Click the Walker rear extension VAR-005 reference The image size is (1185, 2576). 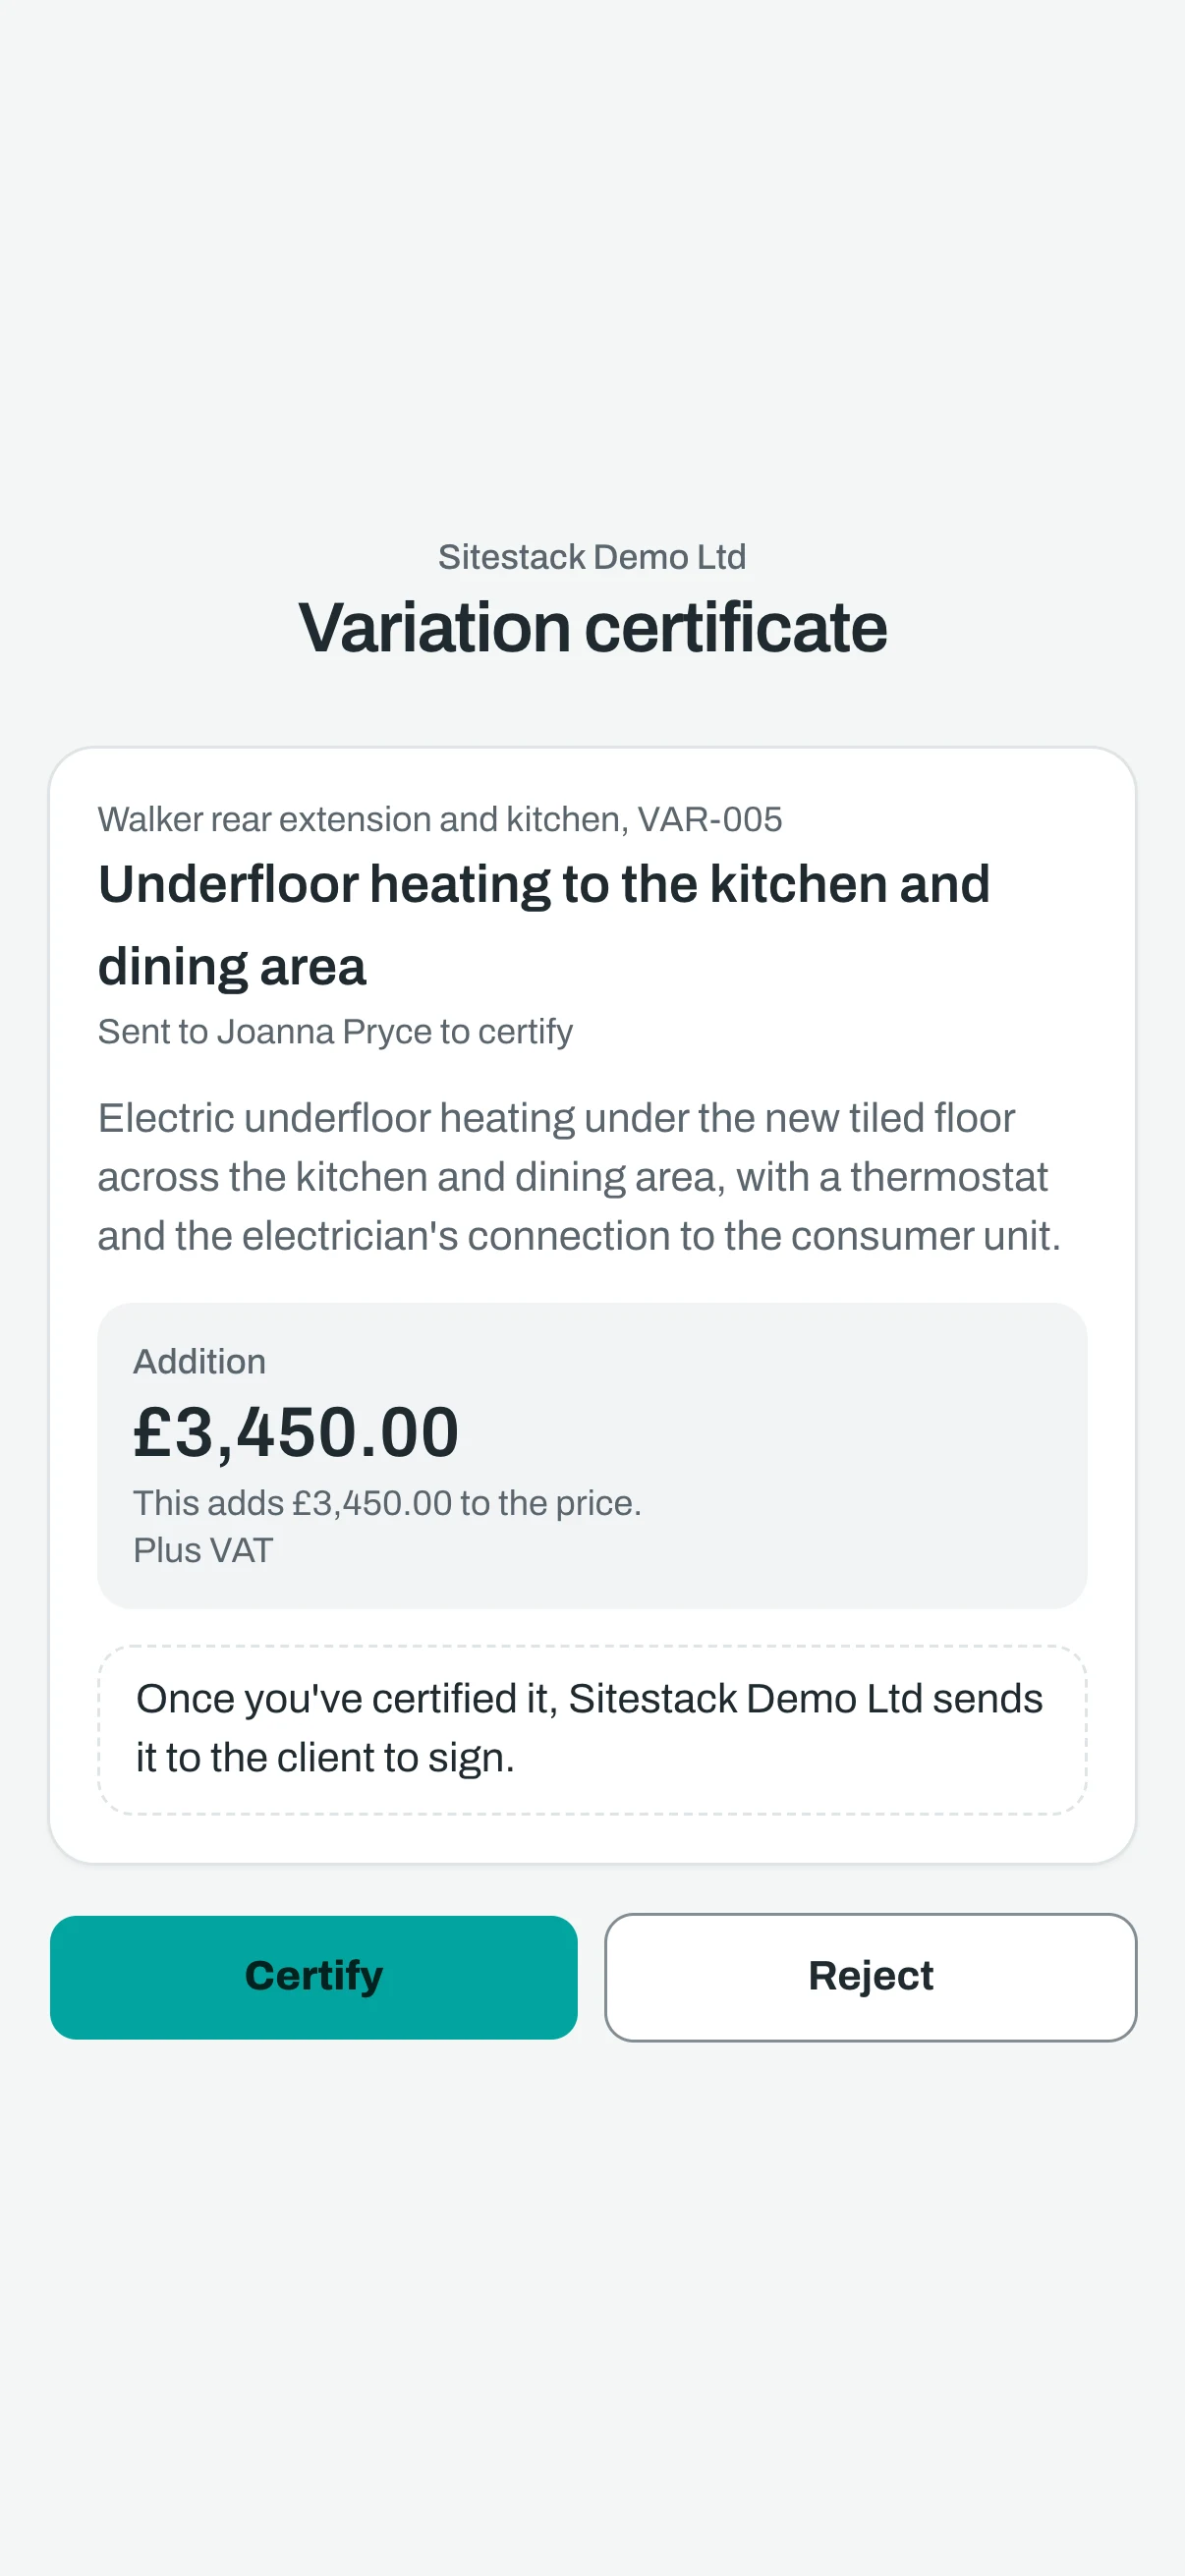click(440, 819)
